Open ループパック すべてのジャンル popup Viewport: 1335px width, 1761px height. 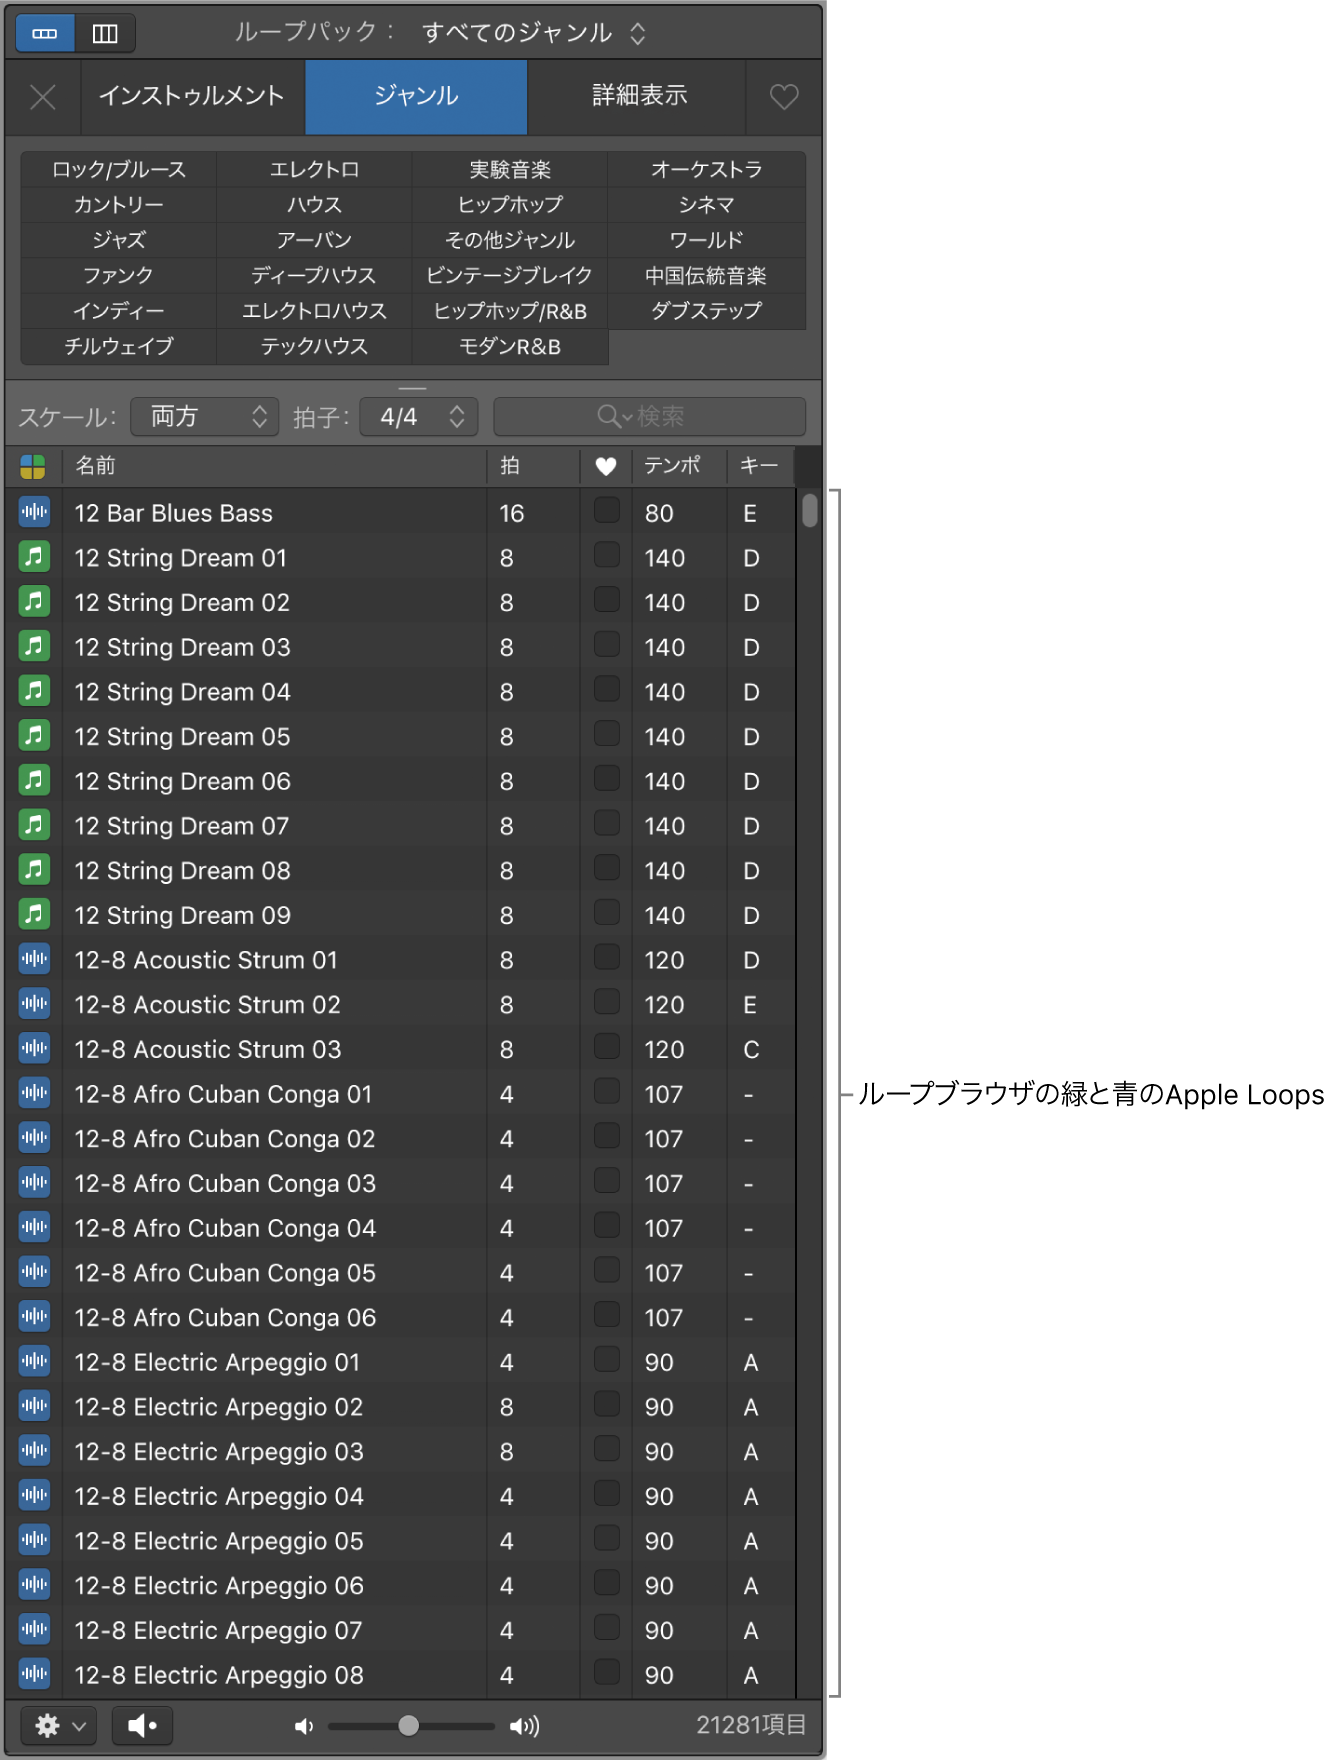(533, 33)
